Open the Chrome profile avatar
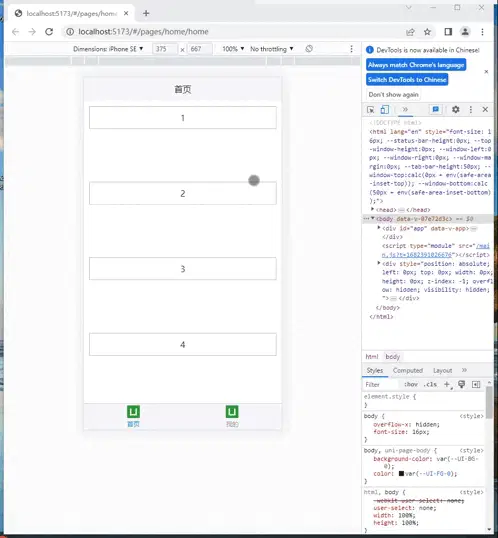This screenshot has width=498, height=538. (465, 32)
